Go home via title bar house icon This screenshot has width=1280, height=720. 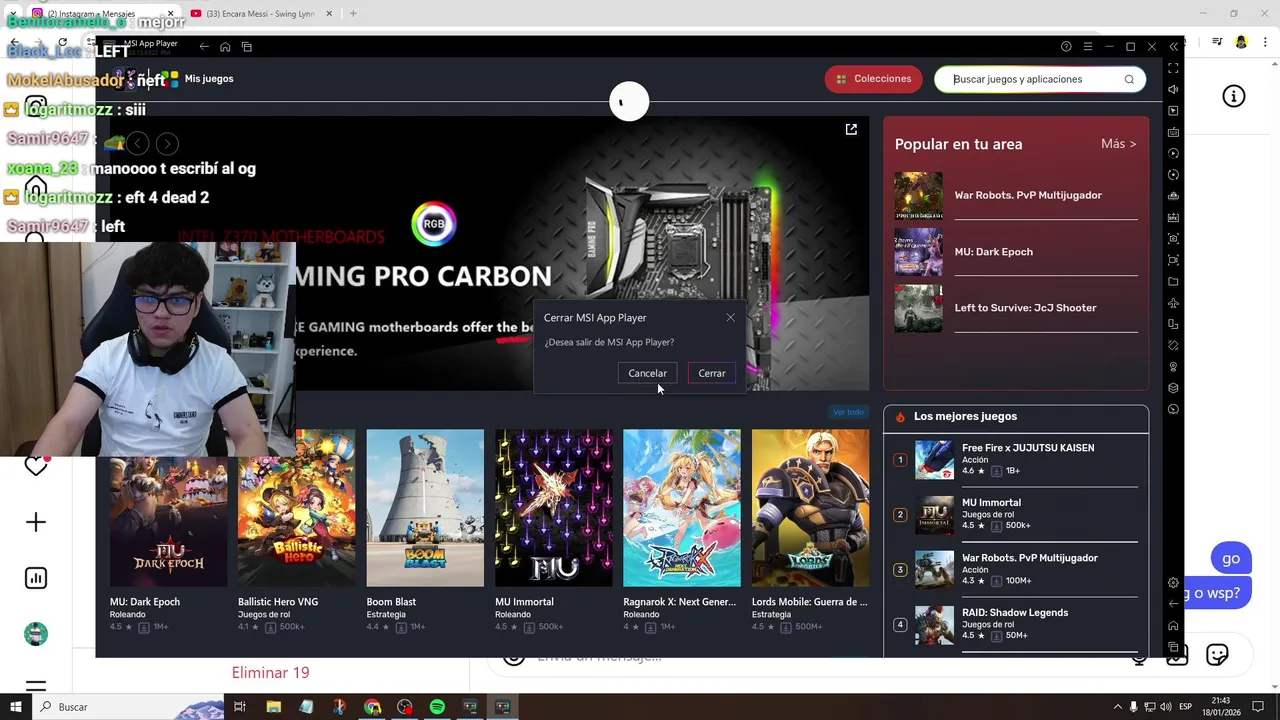click(225, 47)
